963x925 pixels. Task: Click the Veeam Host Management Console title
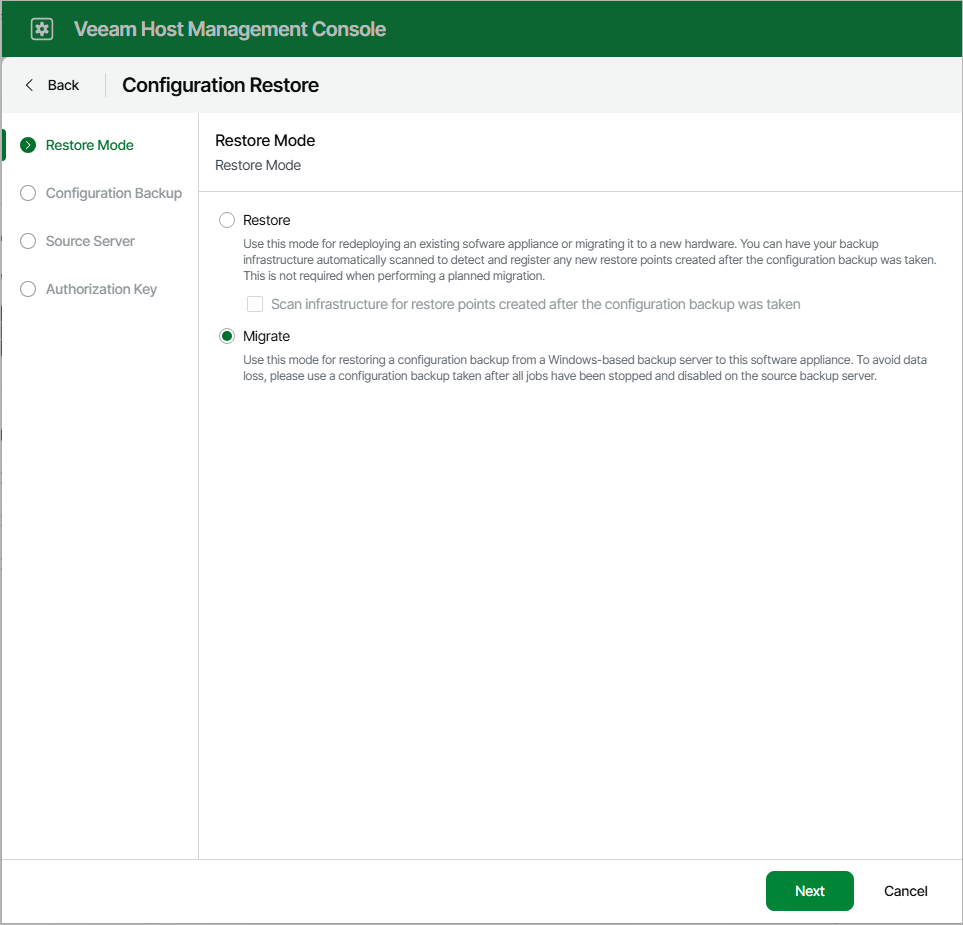(x=230, y=28)
